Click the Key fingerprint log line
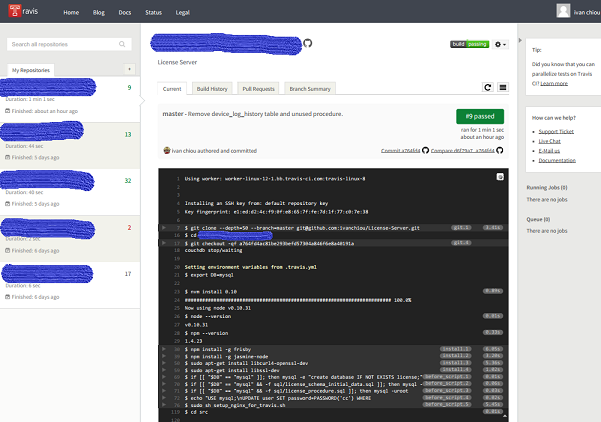 [x=333, y=212]
